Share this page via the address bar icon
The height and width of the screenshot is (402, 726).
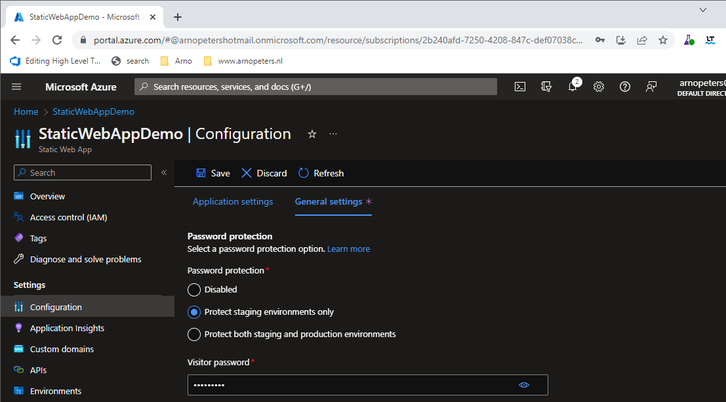[642, 40]
